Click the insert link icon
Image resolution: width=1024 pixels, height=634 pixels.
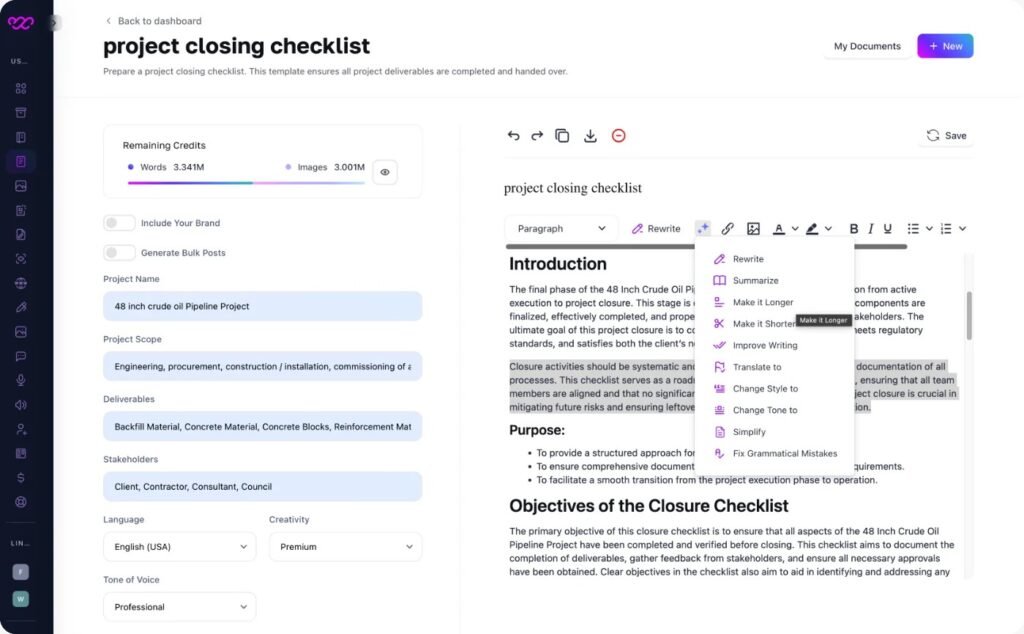tap(728, 228)
